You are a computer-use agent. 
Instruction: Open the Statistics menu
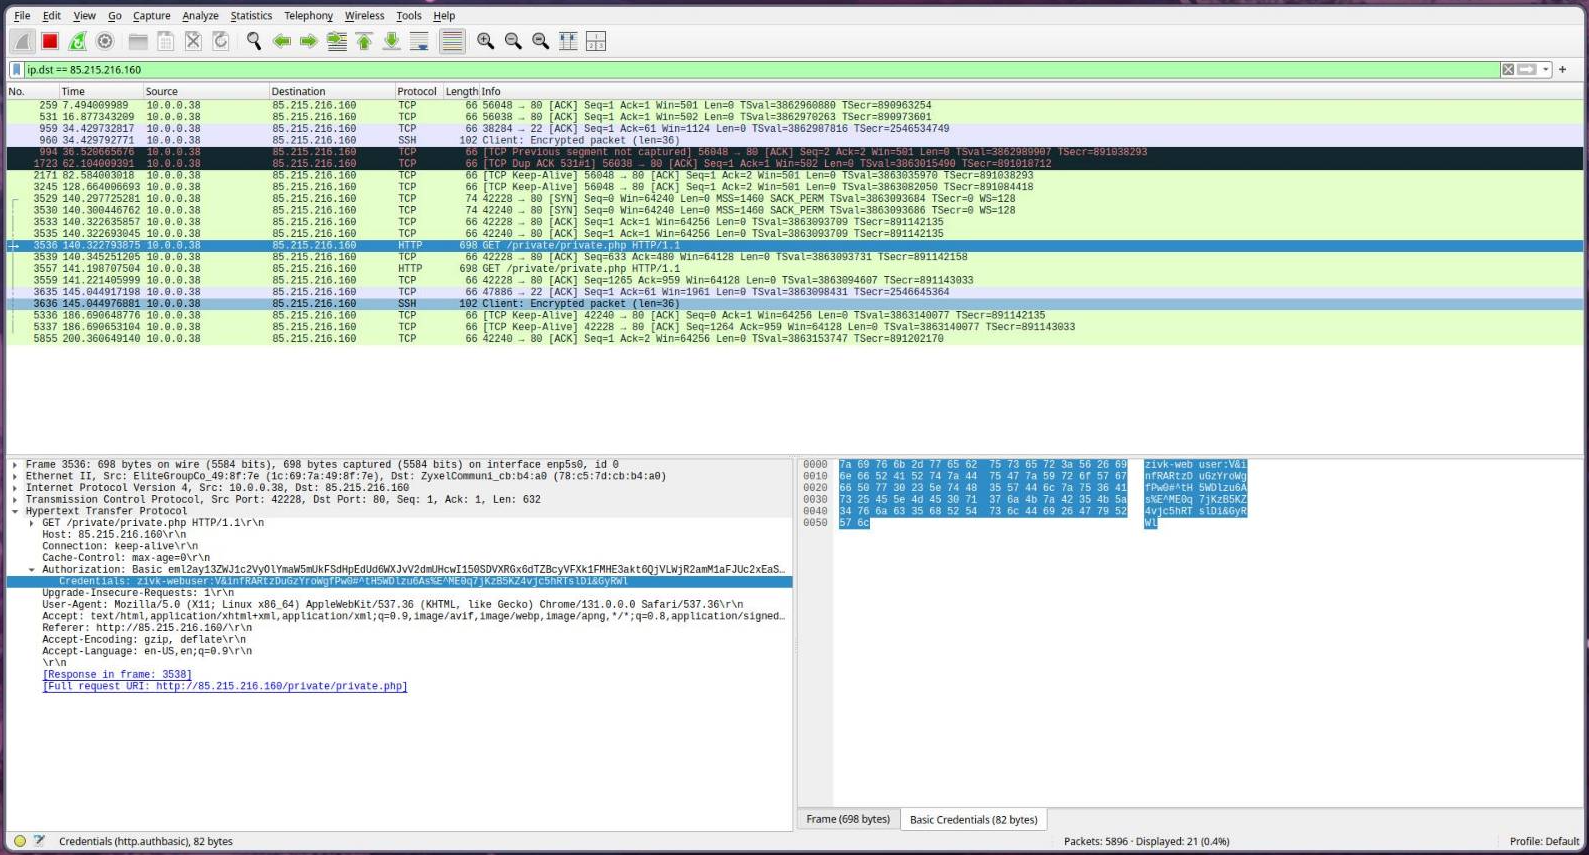pyautogui.click(x=251, y=16)
